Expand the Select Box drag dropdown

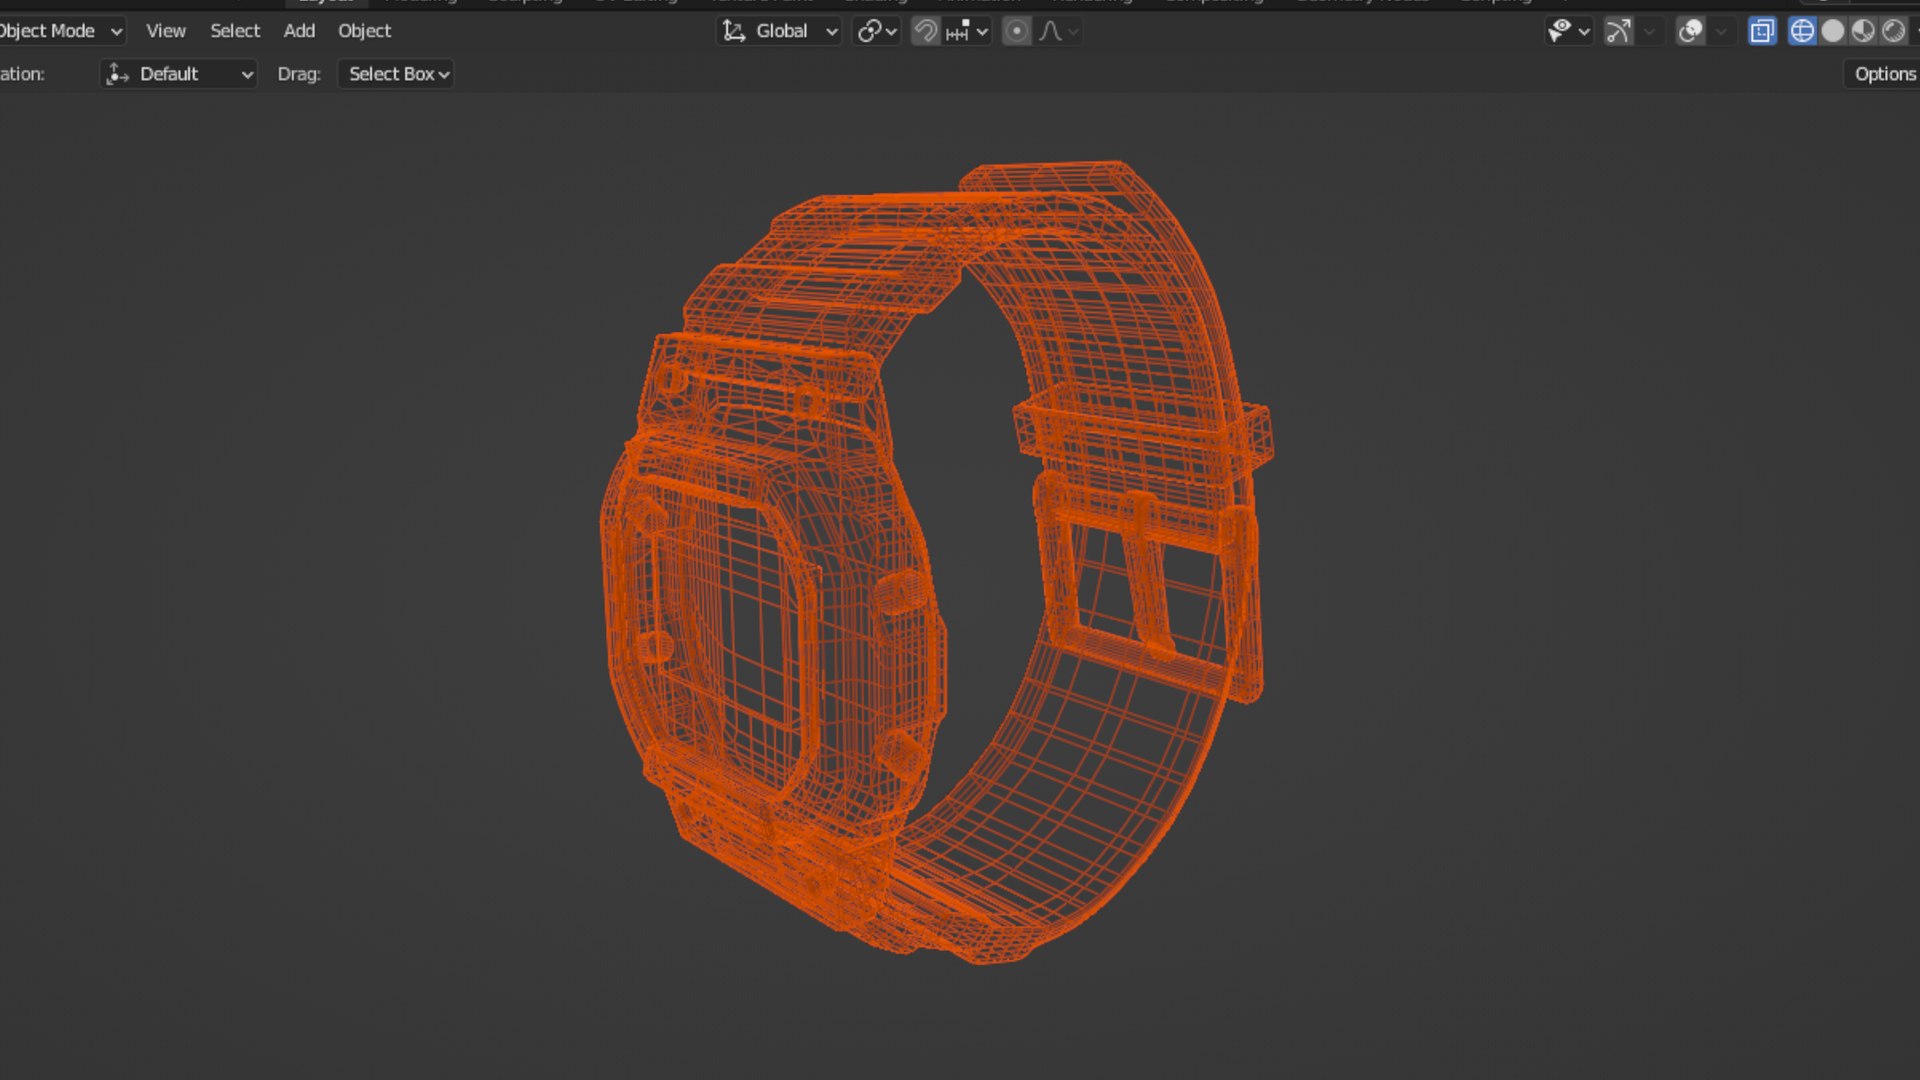pos(397,74)
